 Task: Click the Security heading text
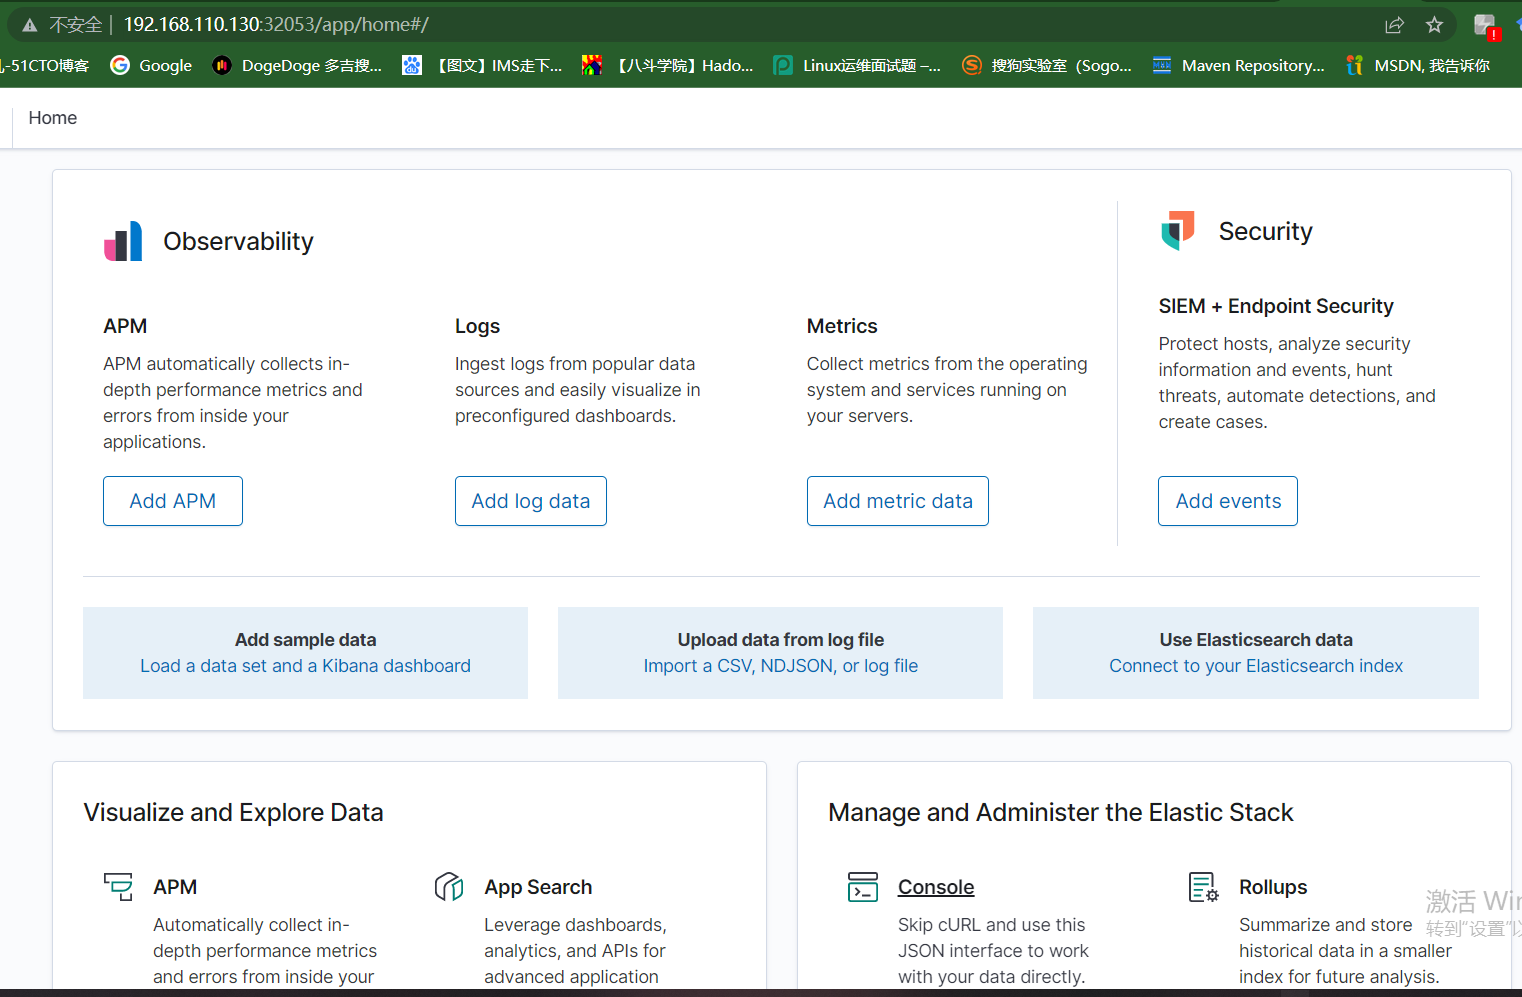pyautogui.click(x=1265, y=231)
